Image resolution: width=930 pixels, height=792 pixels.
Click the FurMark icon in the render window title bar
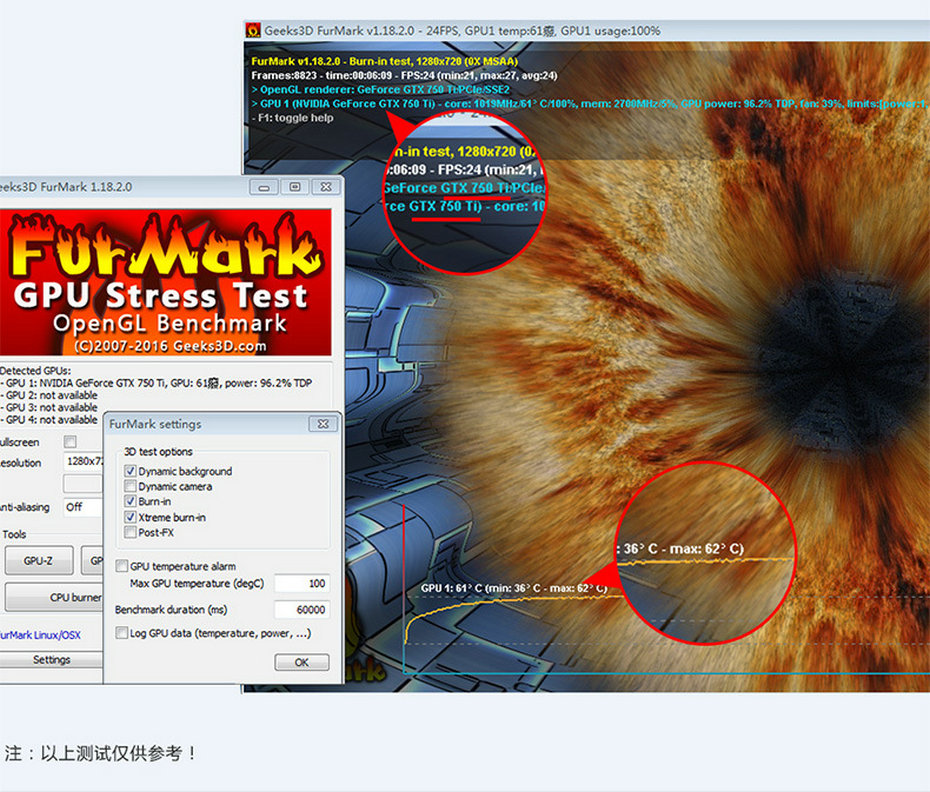coord(253,30)
